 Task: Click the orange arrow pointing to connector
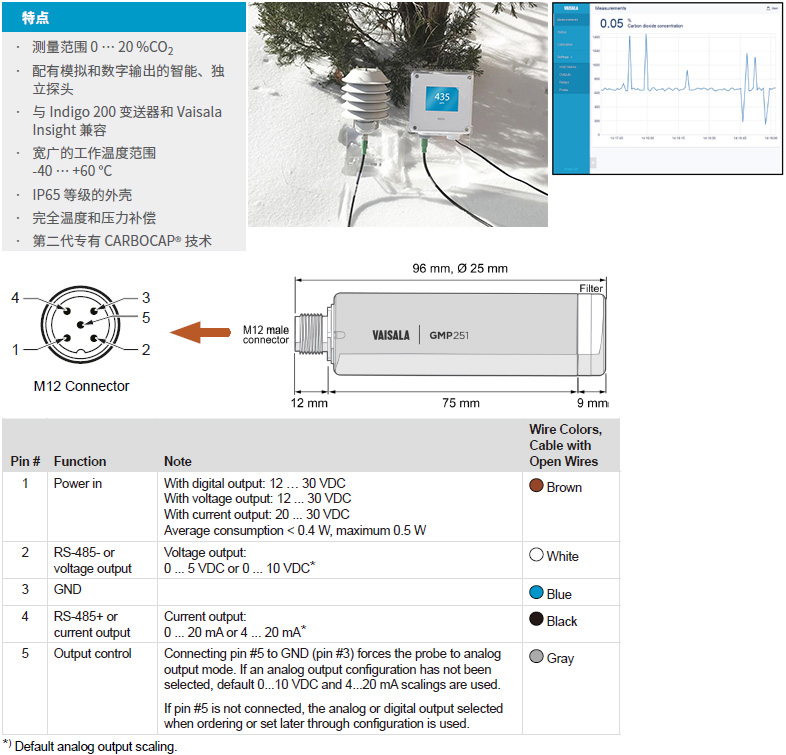pos(200,332)
